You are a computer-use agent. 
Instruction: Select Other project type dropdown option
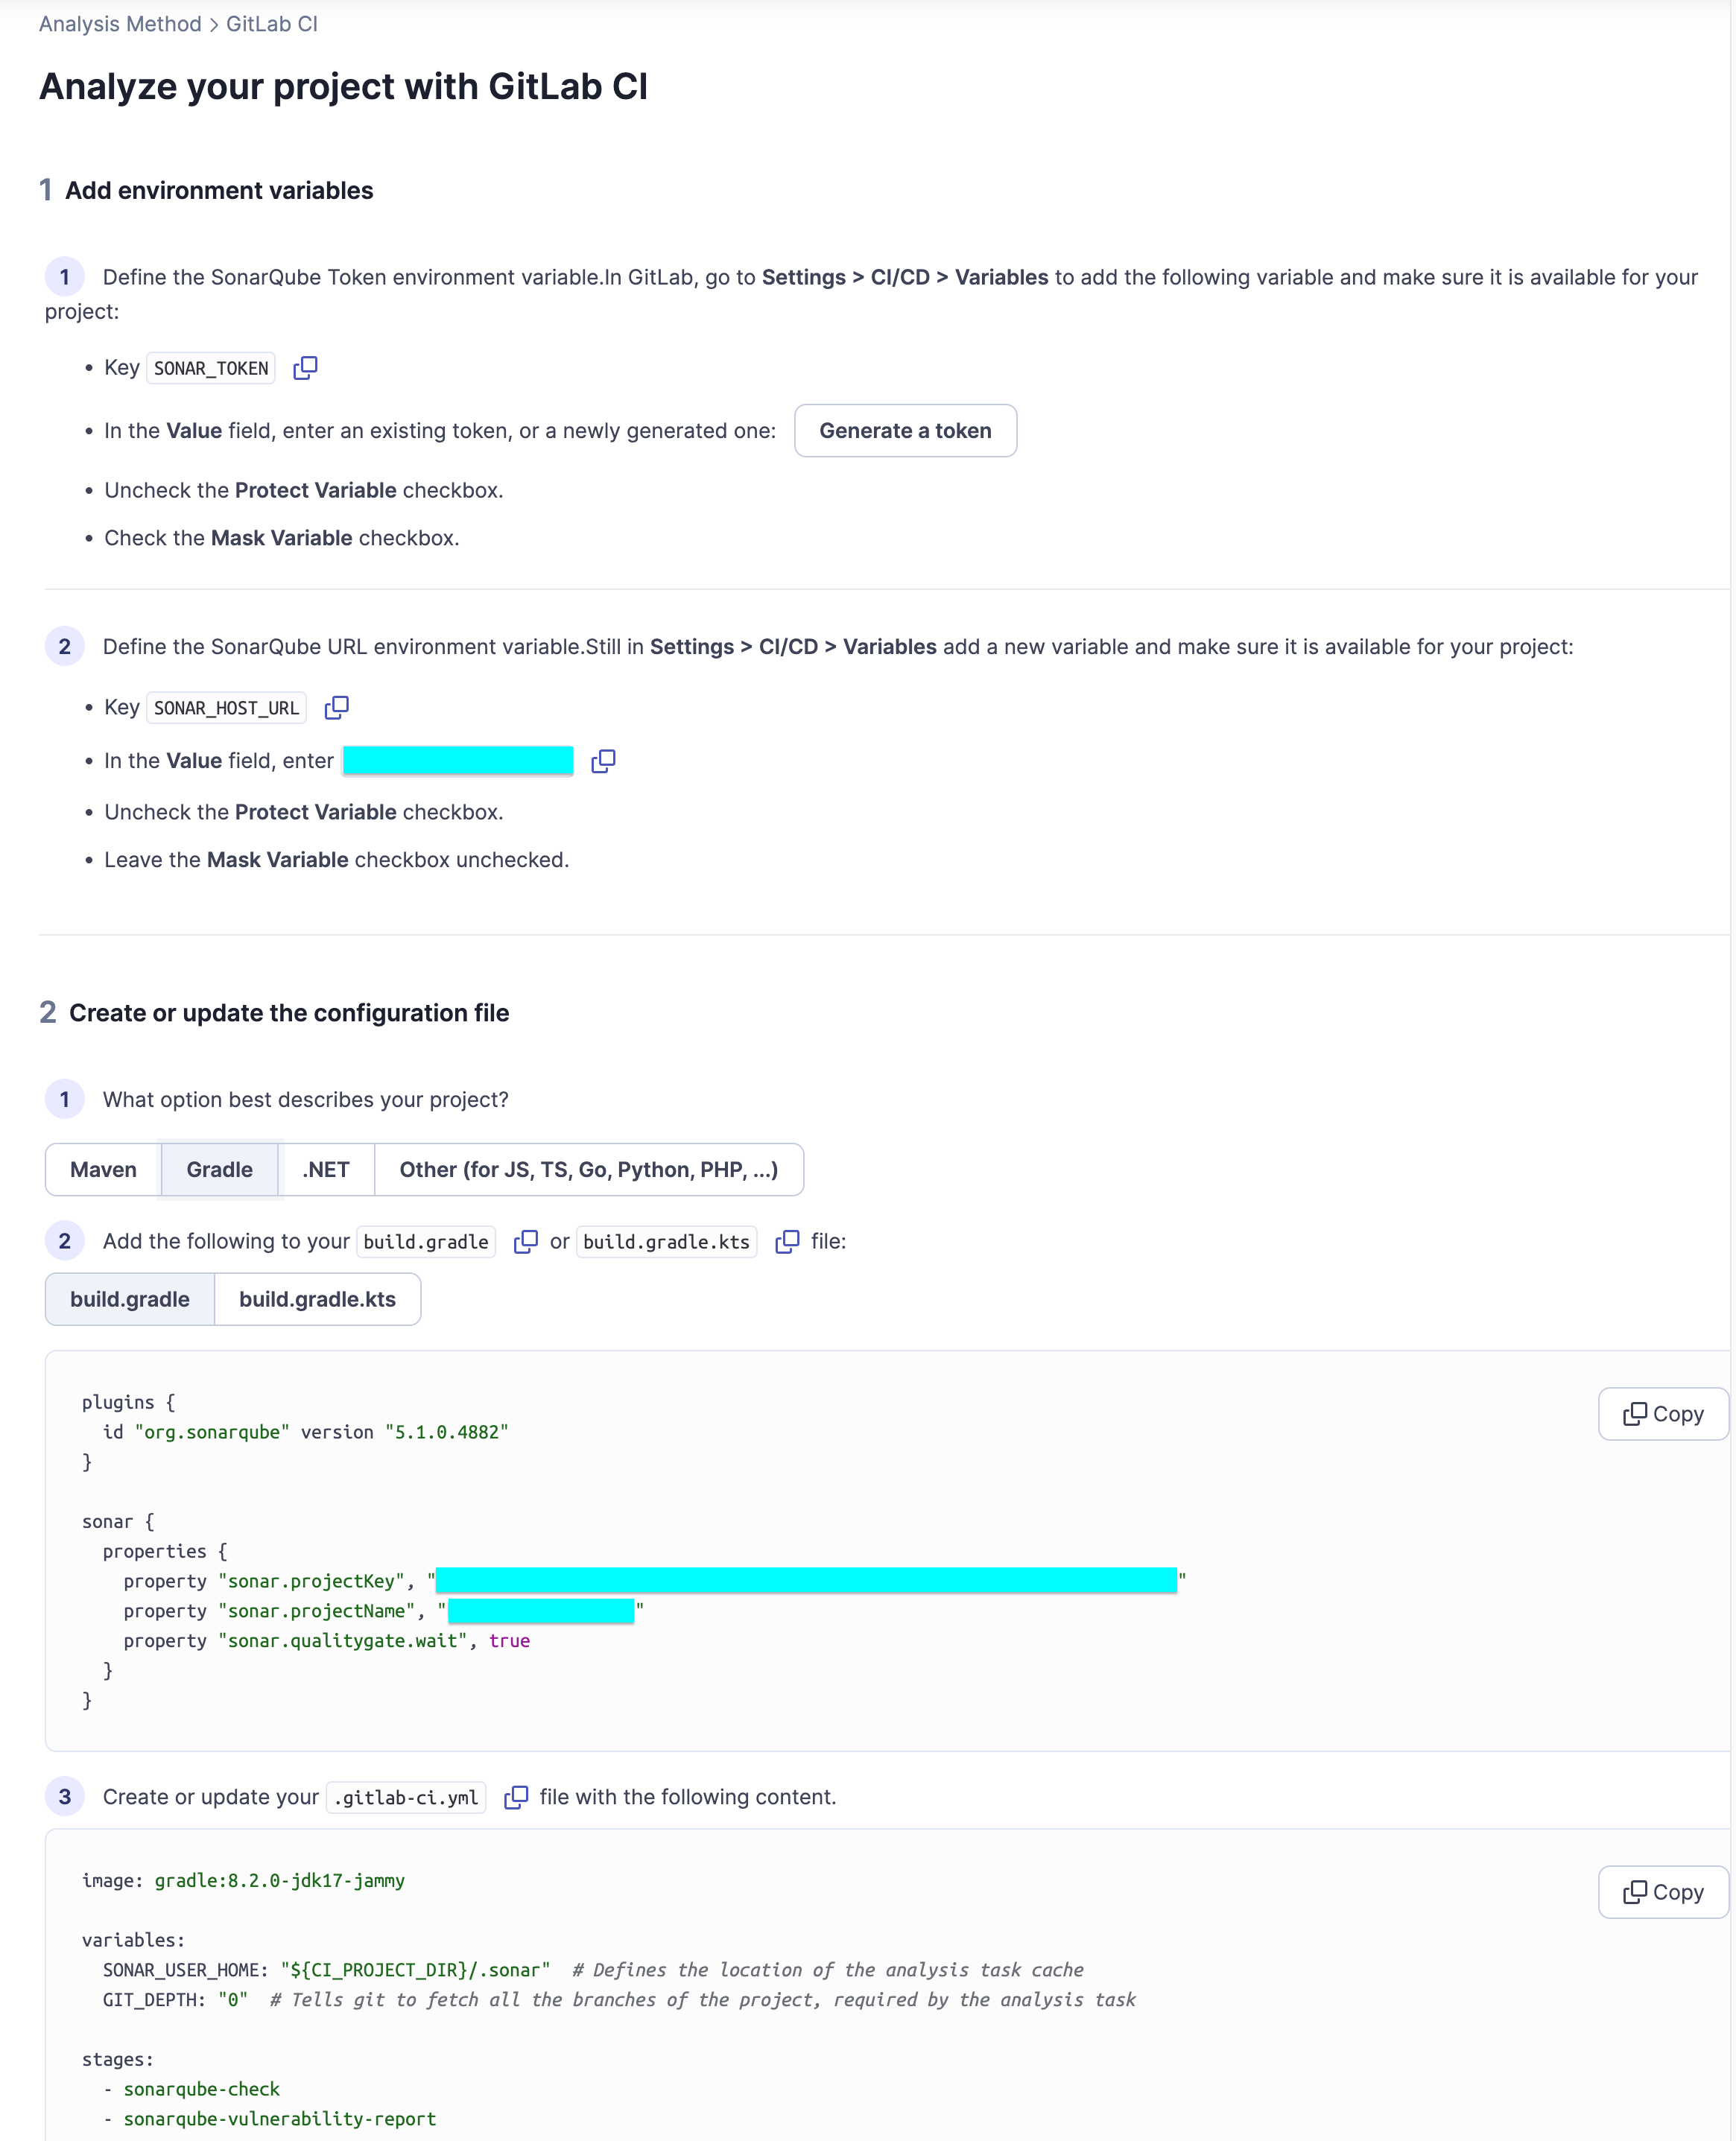click(x=590, y=1170)
